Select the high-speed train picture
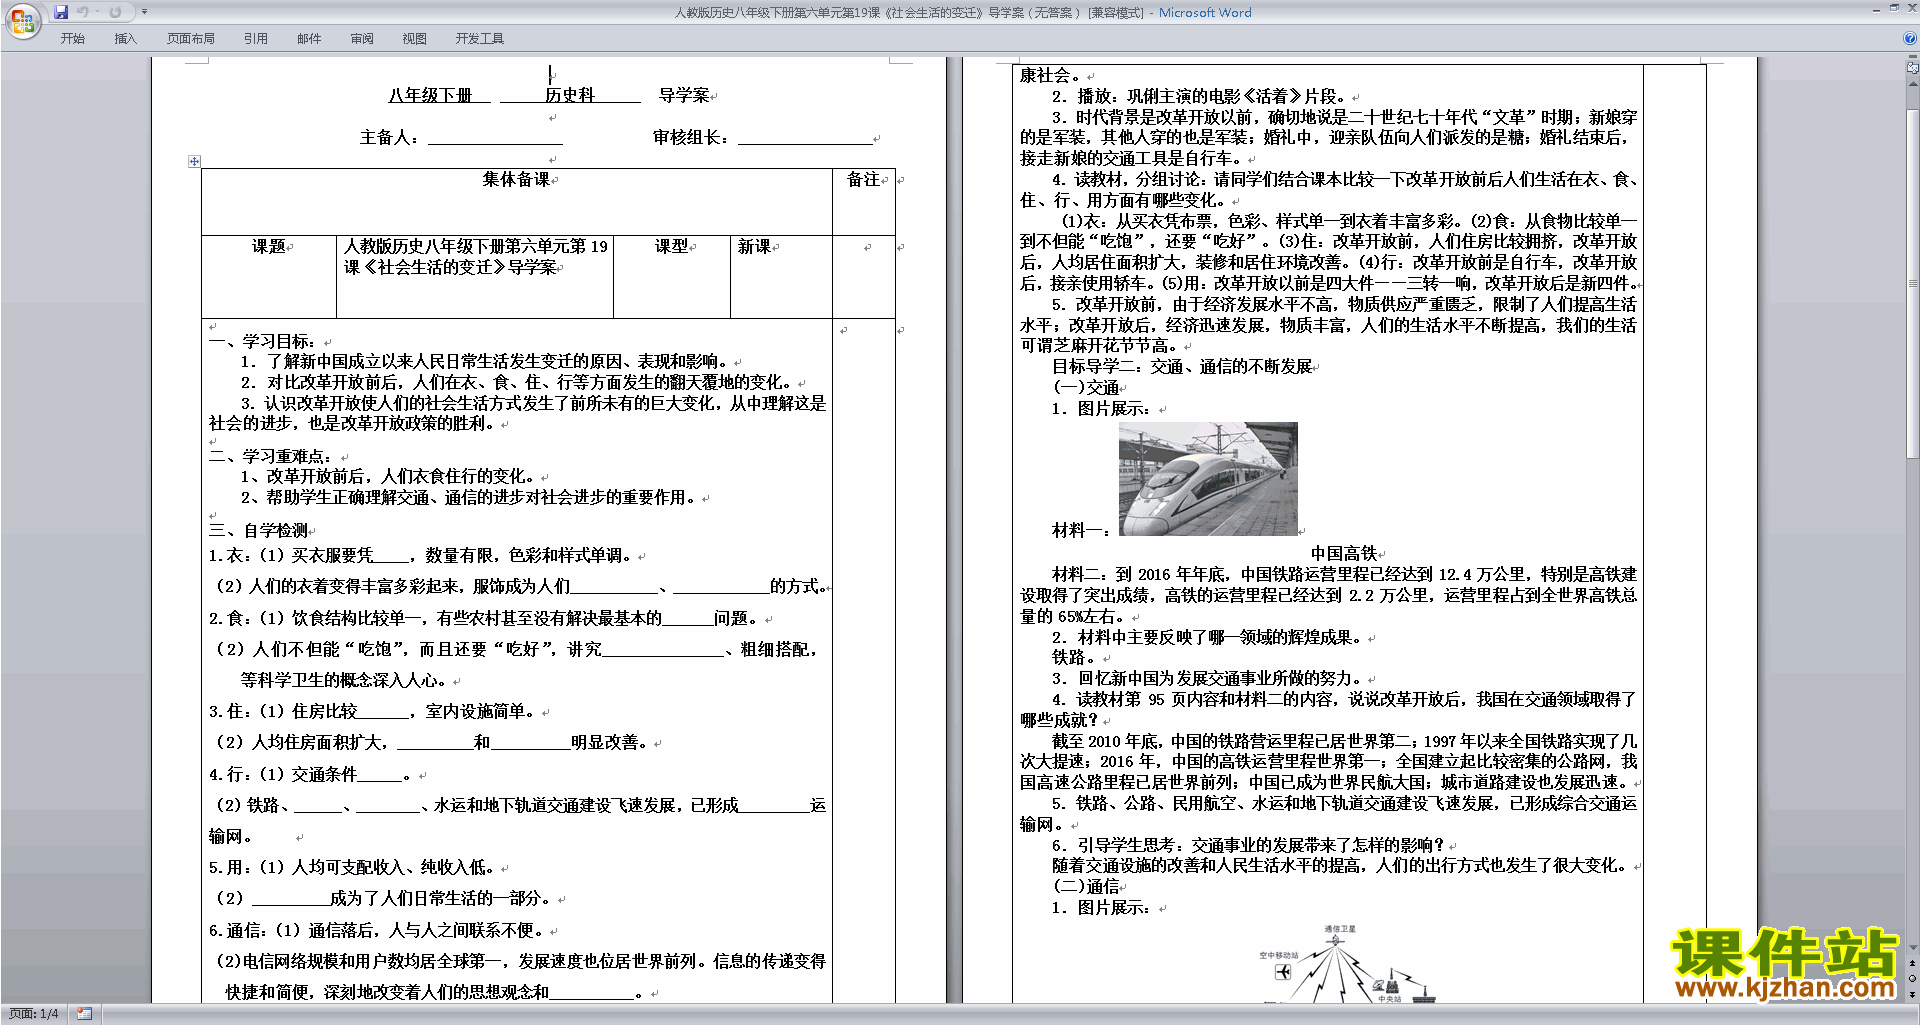The height and width of the screenshot is (1025, 1920). [1208, 479]
